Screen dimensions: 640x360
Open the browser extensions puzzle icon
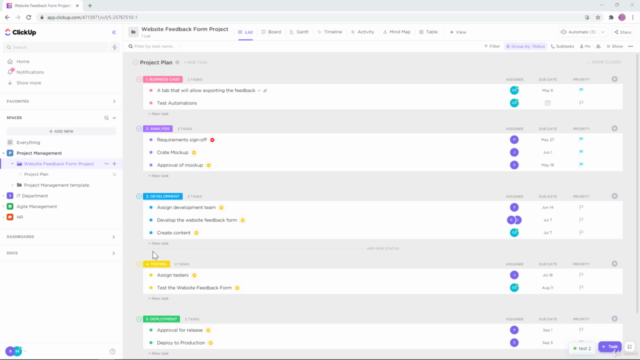click(x=611, y=18)
